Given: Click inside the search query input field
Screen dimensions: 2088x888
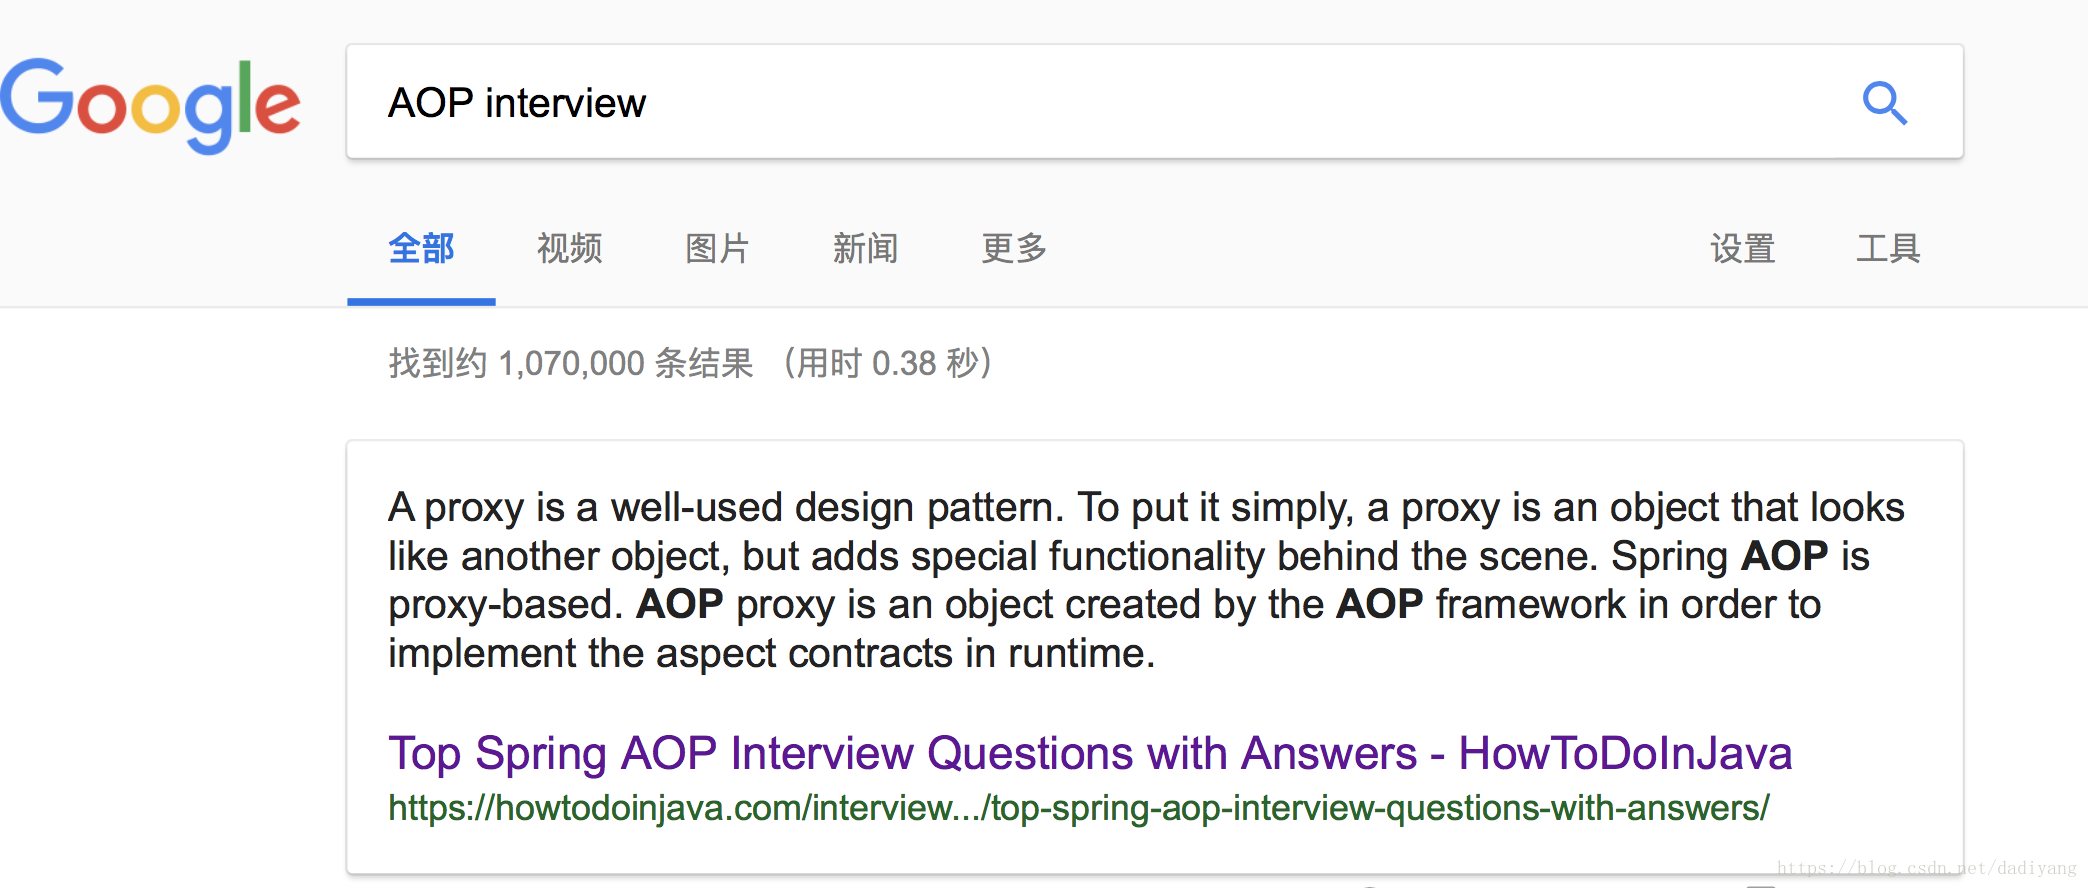Looking at the screenshot, I should pos(1000,102).
